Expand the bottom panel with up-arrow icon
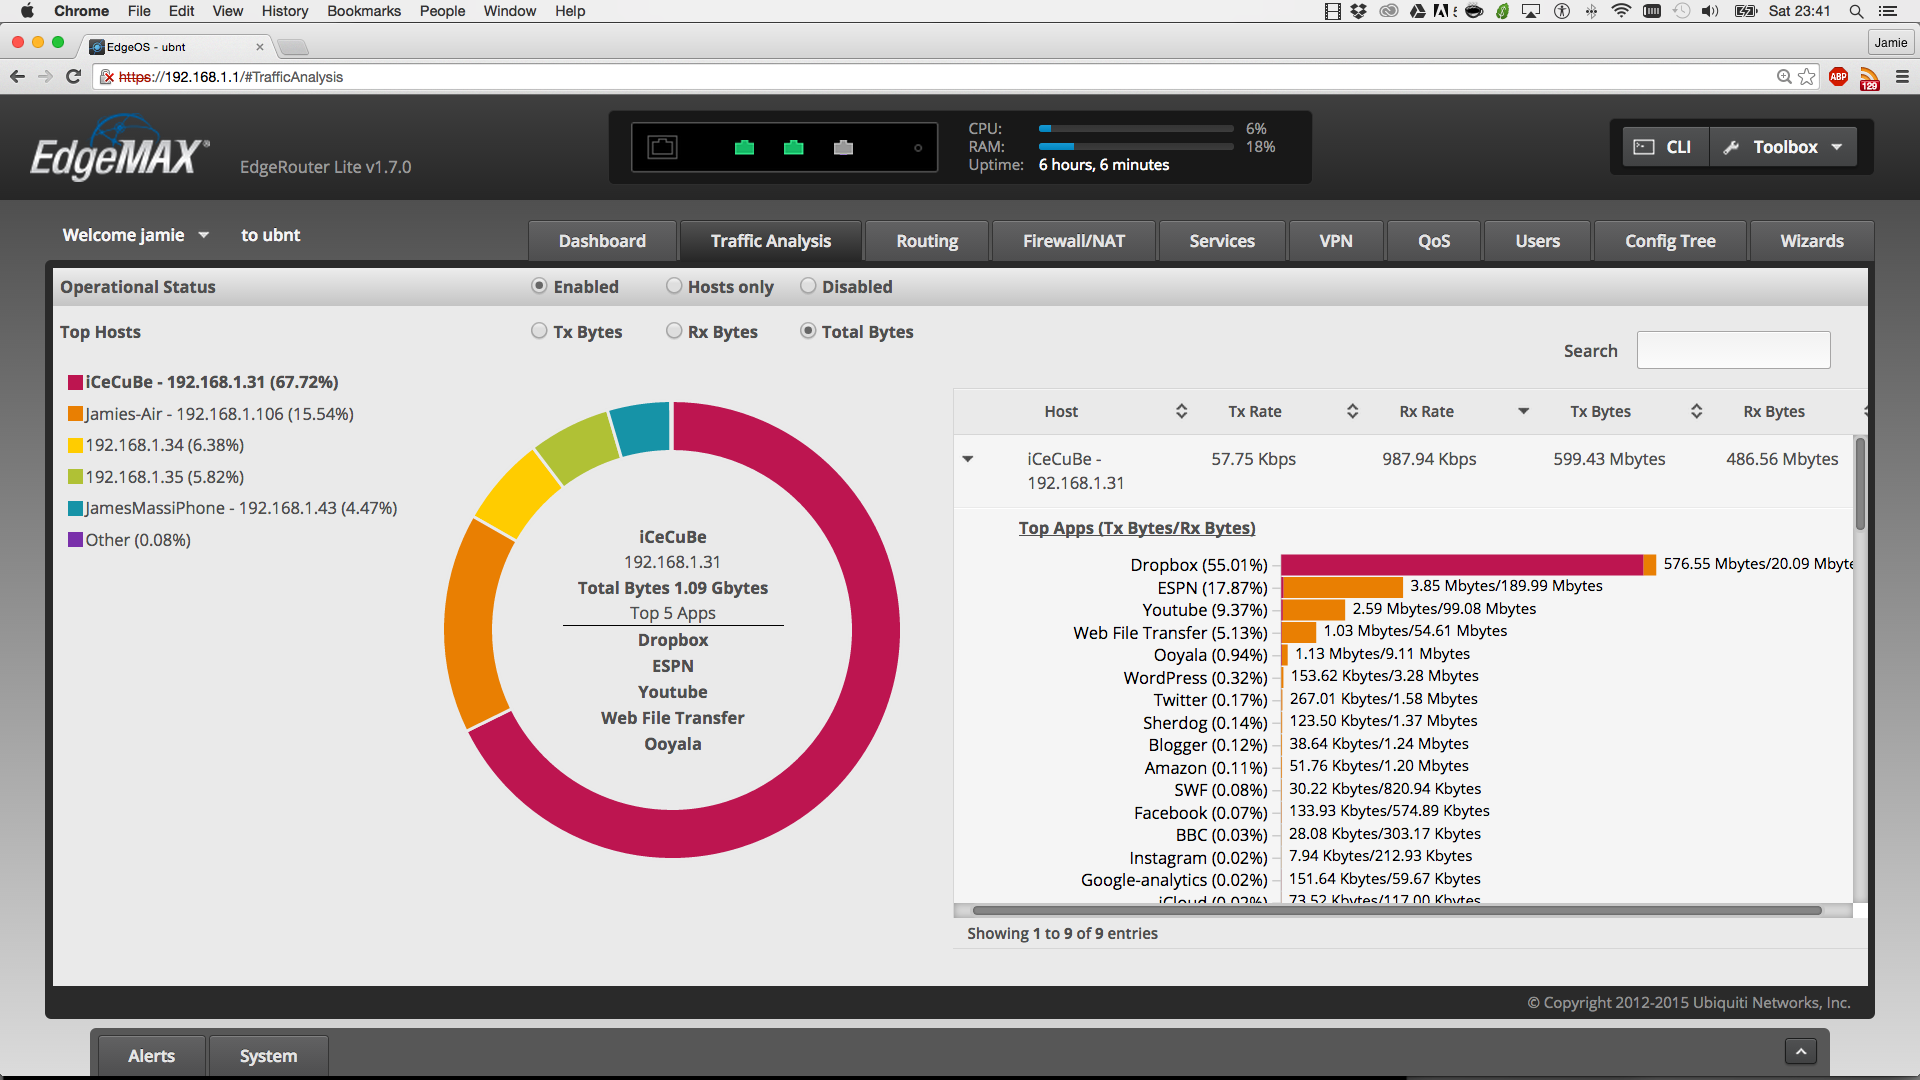 point(1800,1051)
